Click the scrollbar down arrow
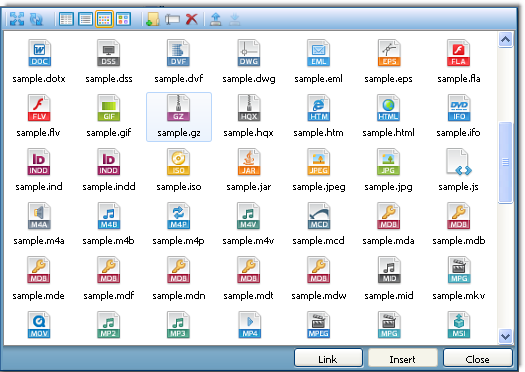 [505, 336]
